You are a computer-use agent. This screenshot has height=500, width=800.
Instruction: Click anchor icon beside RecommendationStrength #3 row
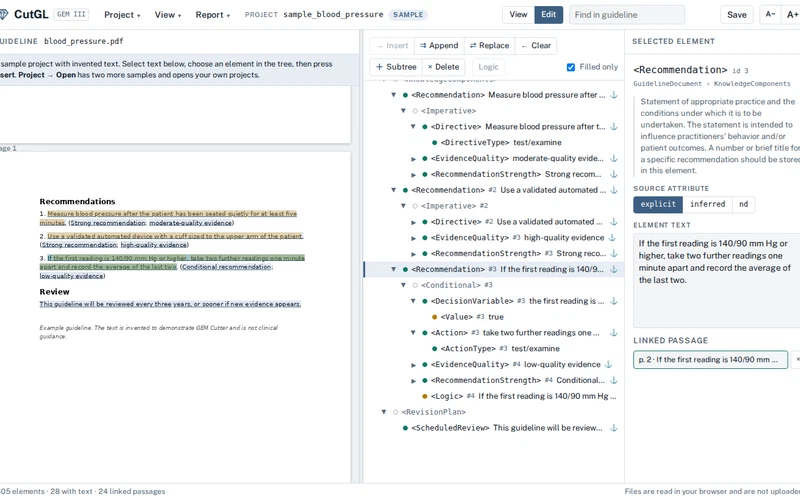point(614,254)
